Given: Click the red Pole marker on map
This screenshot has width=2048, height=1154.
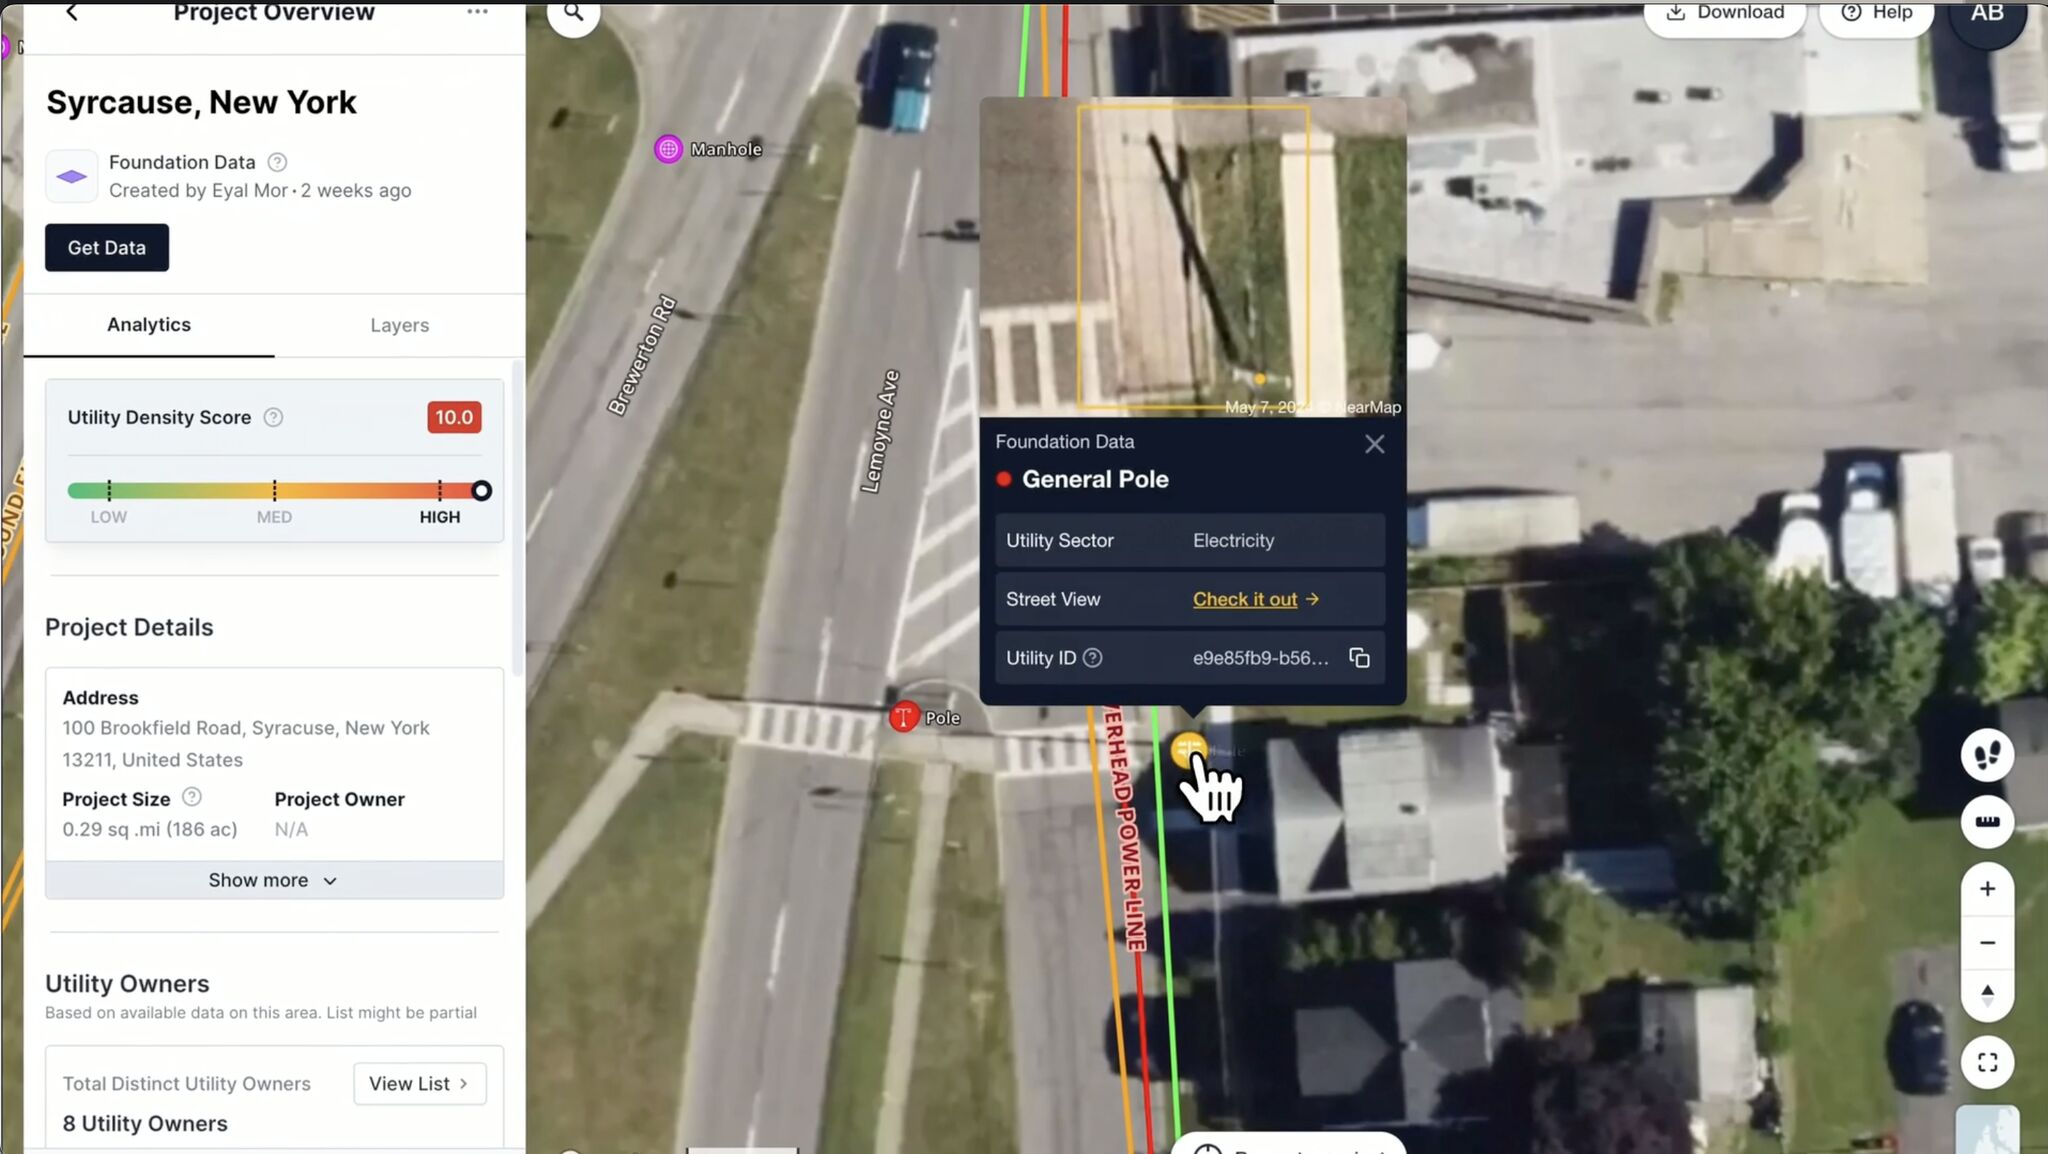Looking at the screenshot, I should [904, 716].
